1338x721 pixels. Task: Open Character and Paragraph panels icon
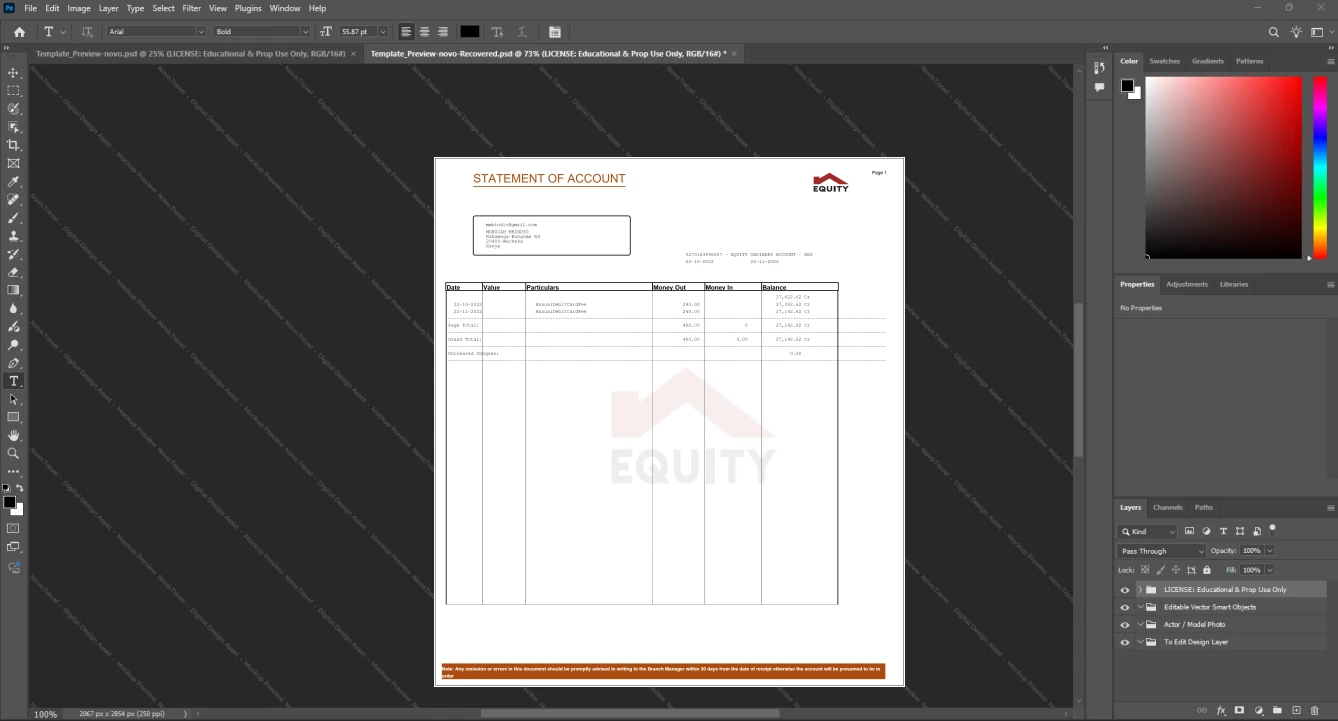coord(555,32)
